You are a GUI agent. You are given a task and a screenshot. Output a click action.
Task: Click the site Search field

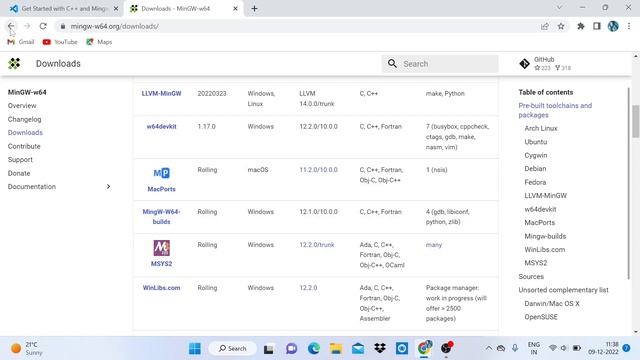(x=440, y=64)
